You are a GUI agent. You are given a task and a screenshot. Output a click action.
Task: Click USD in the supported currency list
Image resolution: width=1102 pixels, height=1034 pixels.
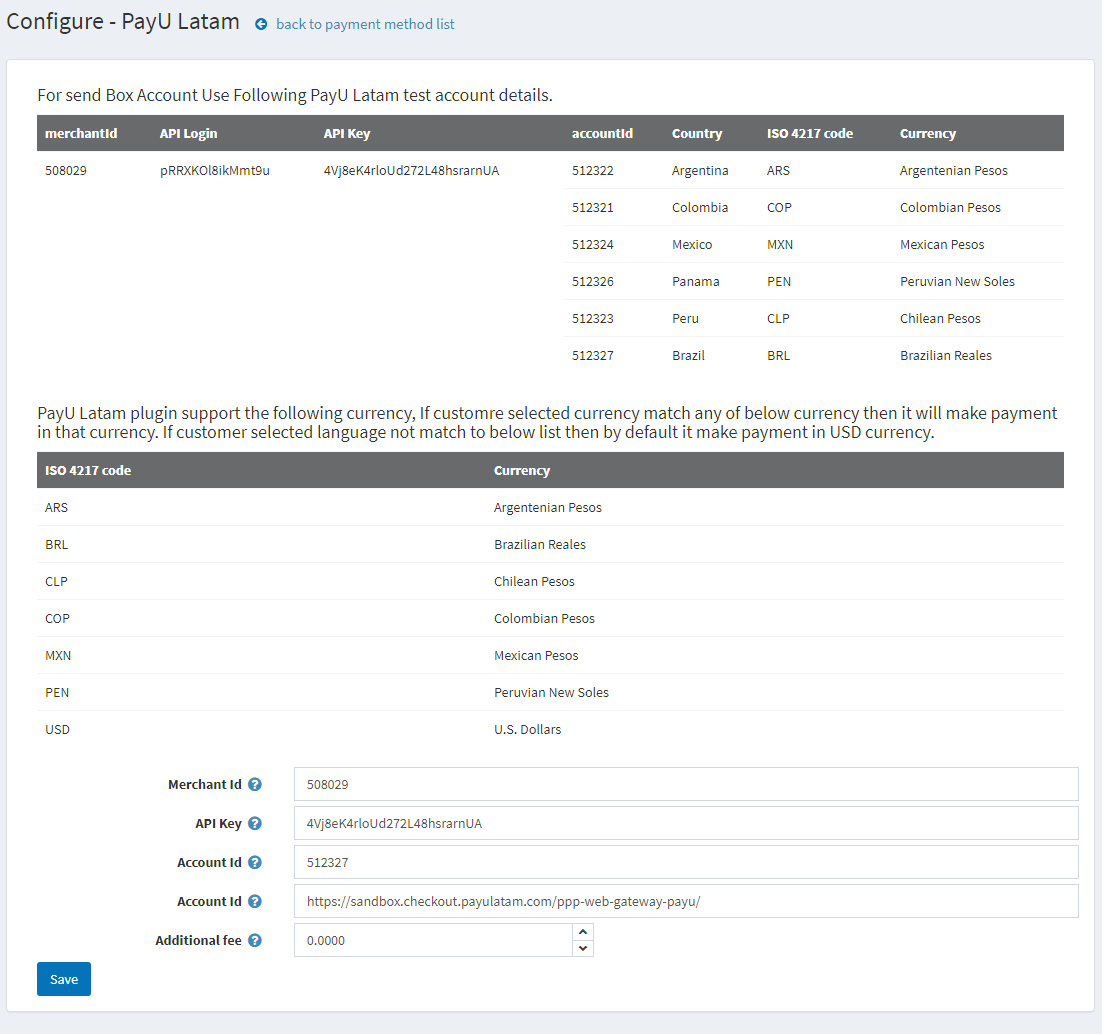coord(58,730)
